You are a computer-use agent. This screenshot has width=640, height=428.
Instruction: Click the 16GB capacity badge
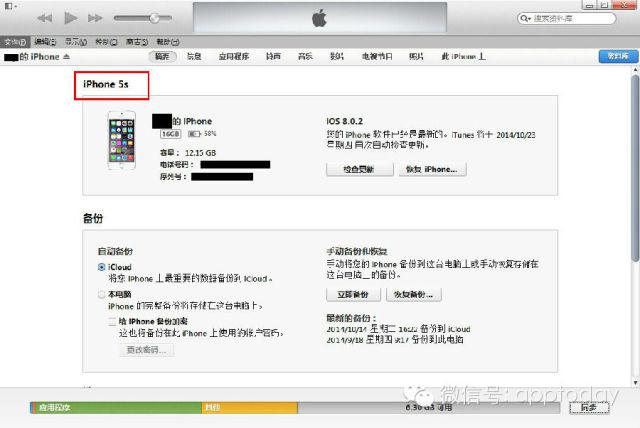pyautogui.click(x=170, y=134)
